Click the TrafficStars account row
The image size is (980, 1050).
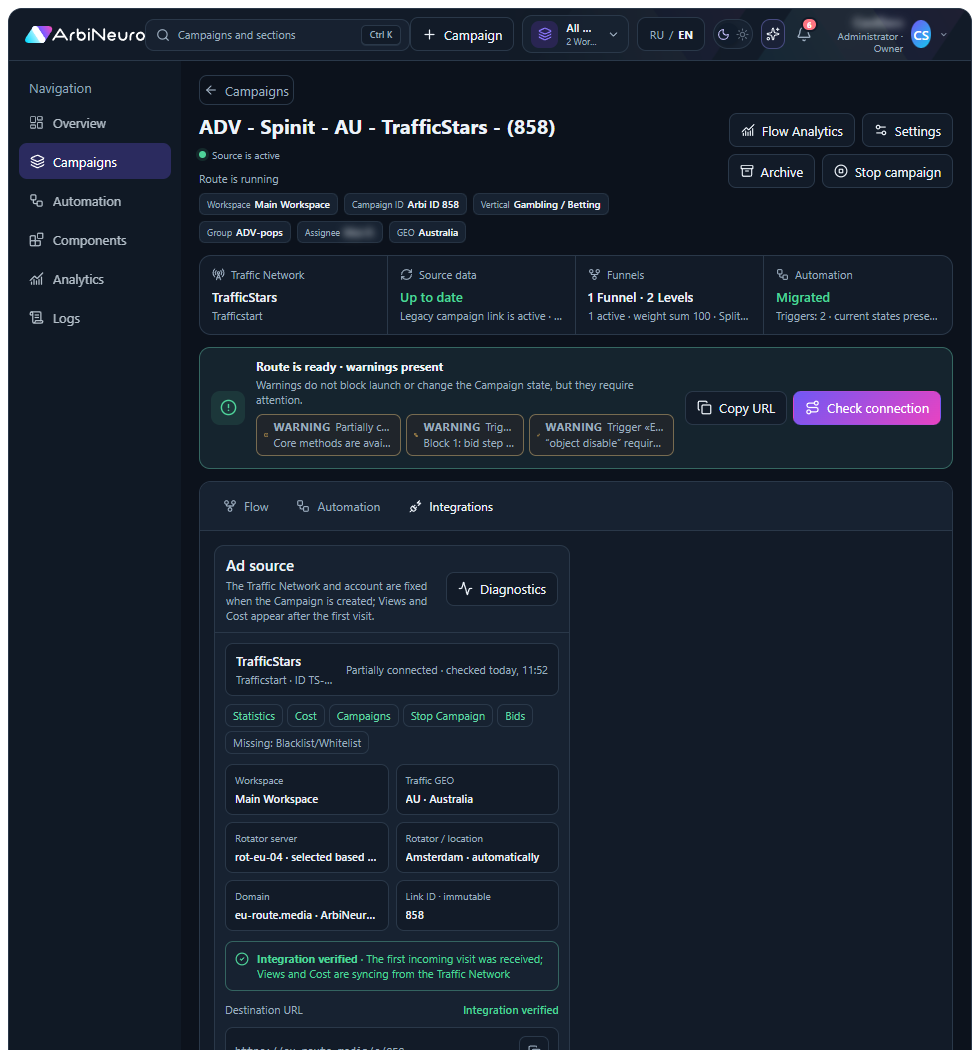coord(392,670)
